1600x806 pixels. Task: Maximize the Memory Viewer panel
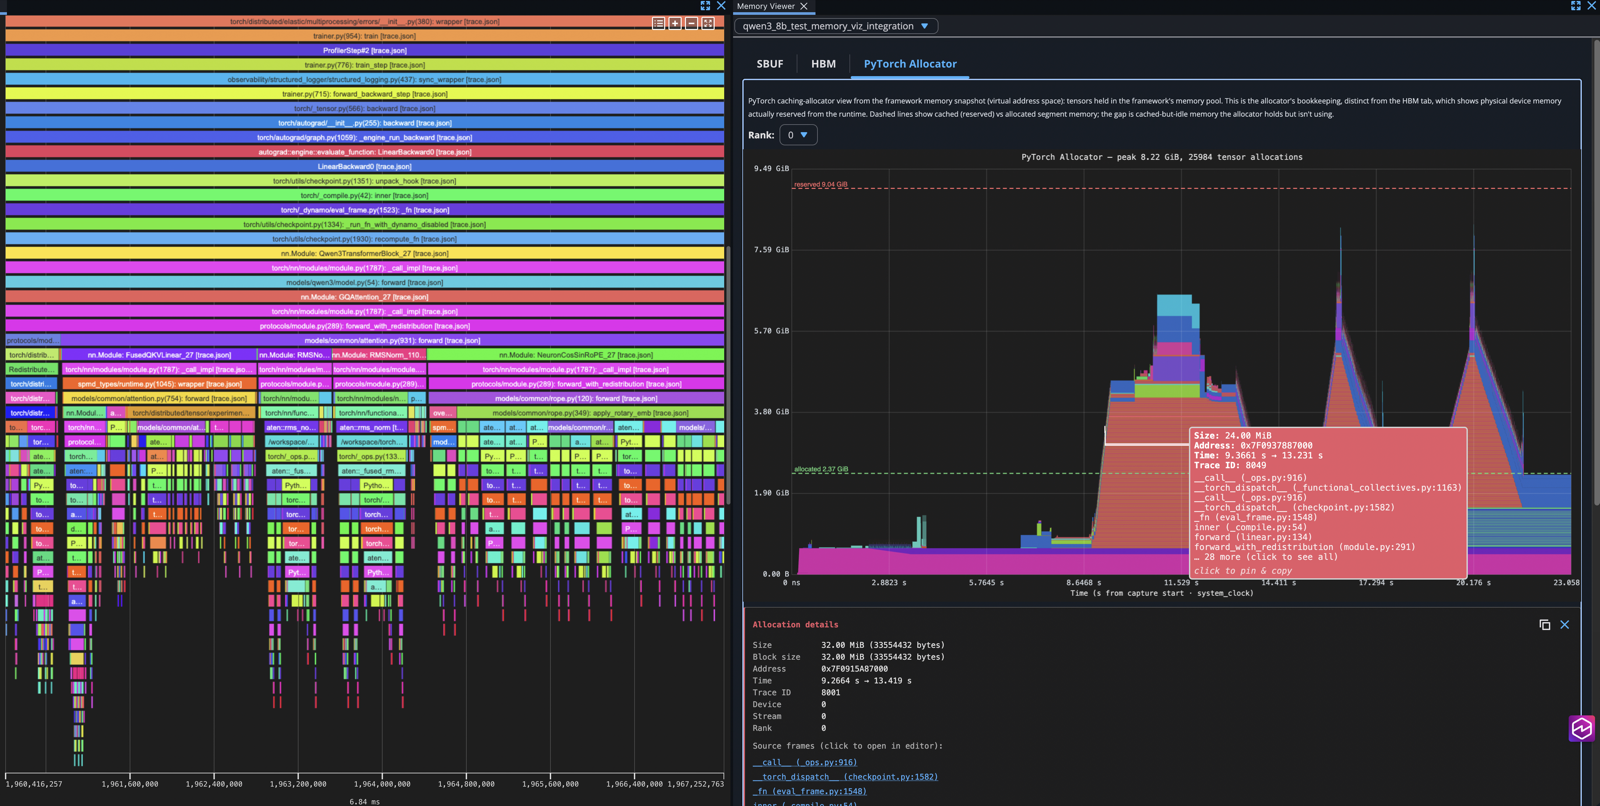[x=1576, y=6]
